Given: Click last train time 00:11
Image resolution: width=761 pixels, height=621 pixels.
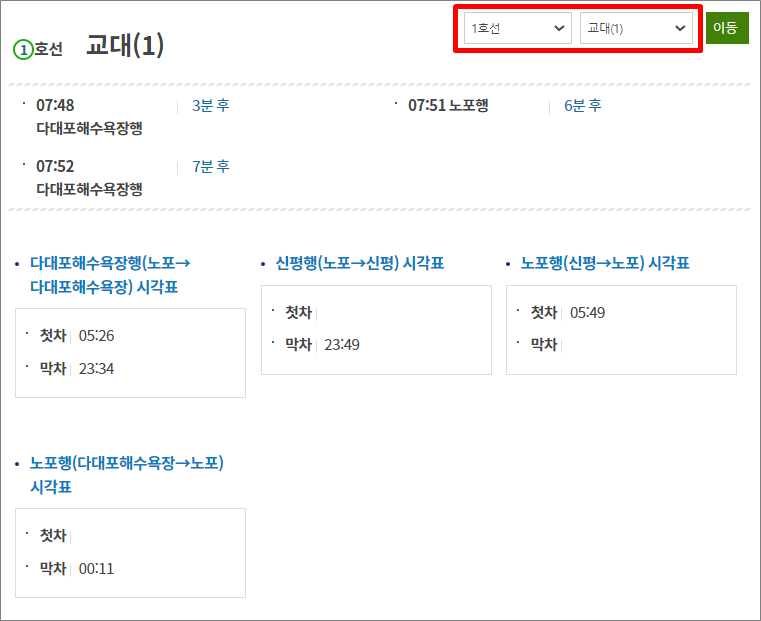Looking at the screenshot, I should coord(96,569).
